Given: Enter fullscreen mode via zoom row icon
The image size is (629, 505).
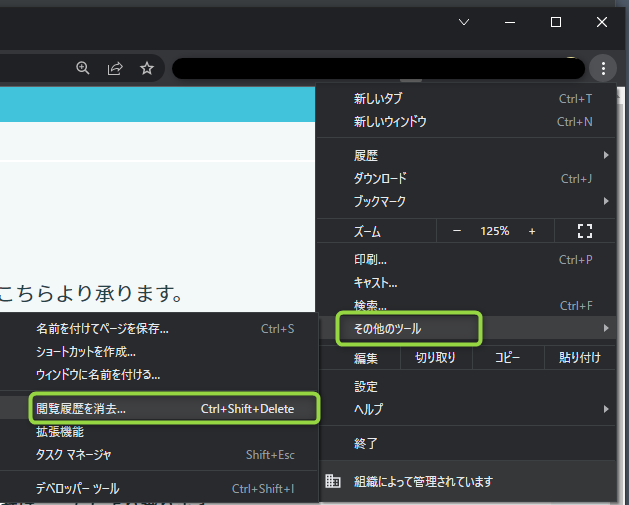Looking at the screenshot, I should [x=584, y=231].
